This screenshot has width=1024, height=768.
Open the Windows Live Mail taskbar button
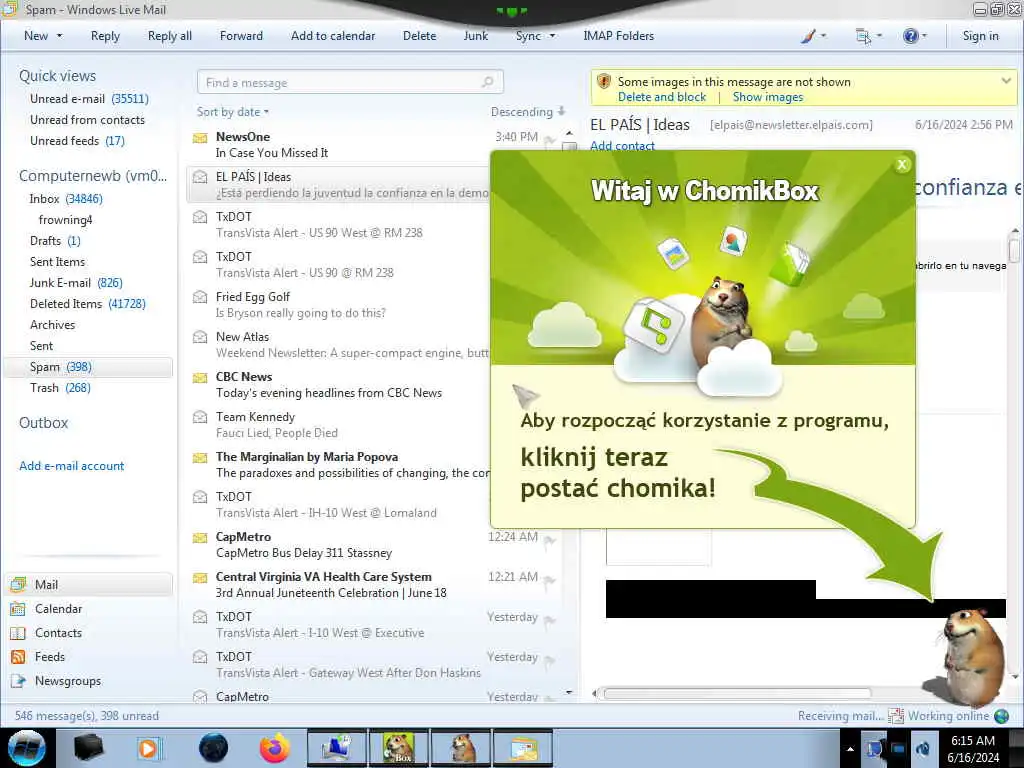(523, 748)
